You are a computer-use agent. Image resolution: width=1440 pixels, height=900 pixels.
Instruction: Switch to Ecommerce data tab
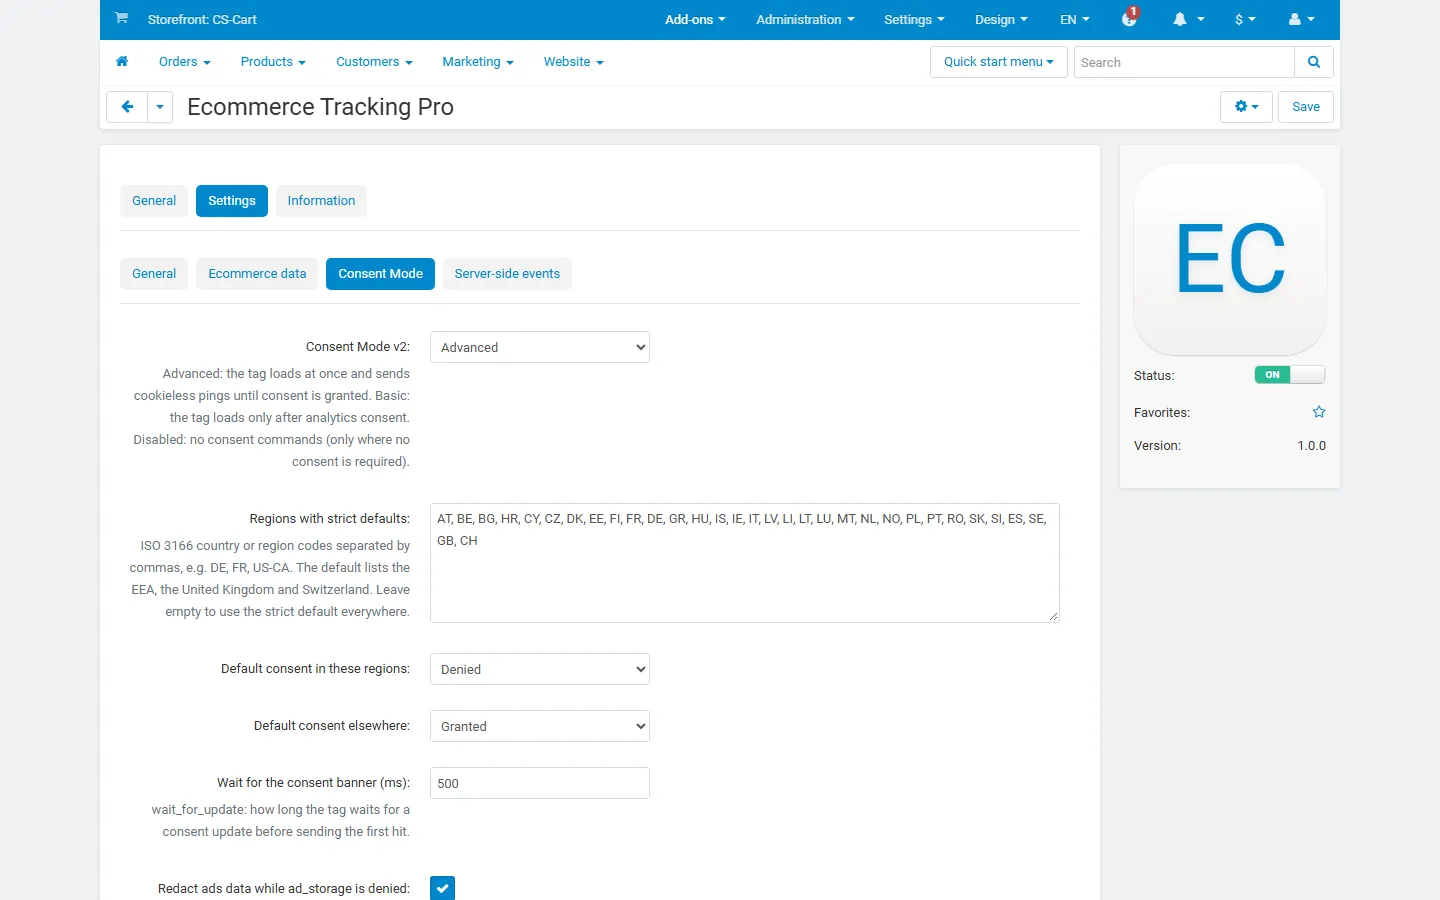257,274
